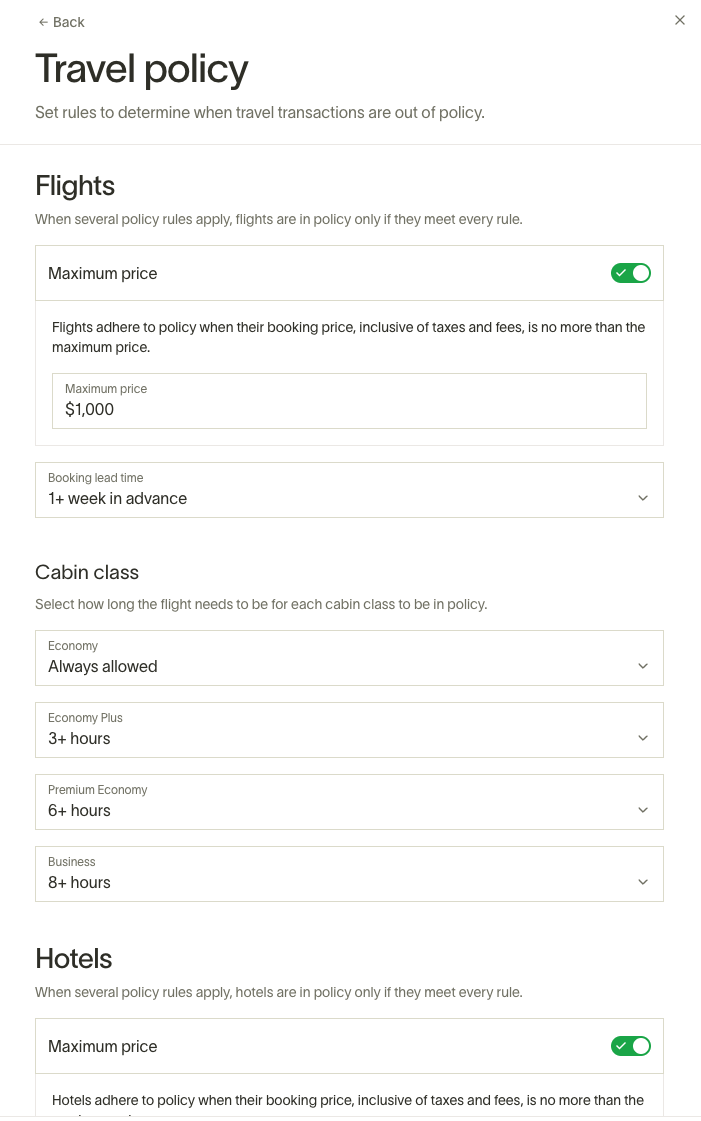Screen dimensions: 701x1121
Task: Turn off the Hotels maximum price toggle
Action: 631,1046
